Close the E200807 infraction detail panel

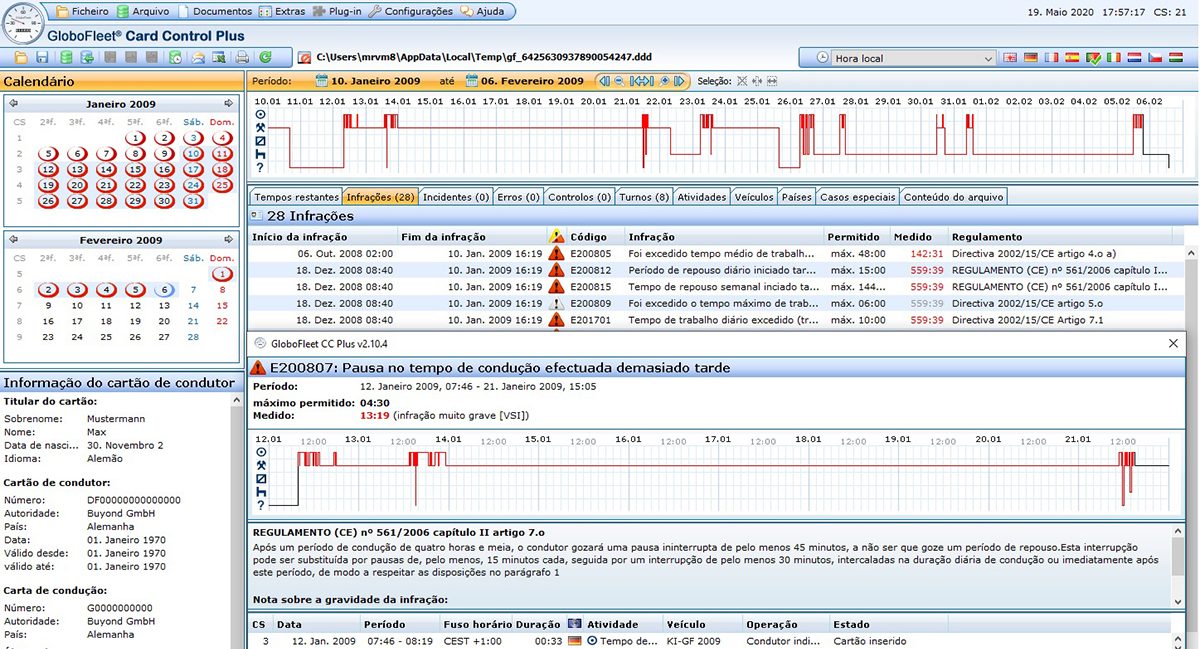[x=1174, y=343]
